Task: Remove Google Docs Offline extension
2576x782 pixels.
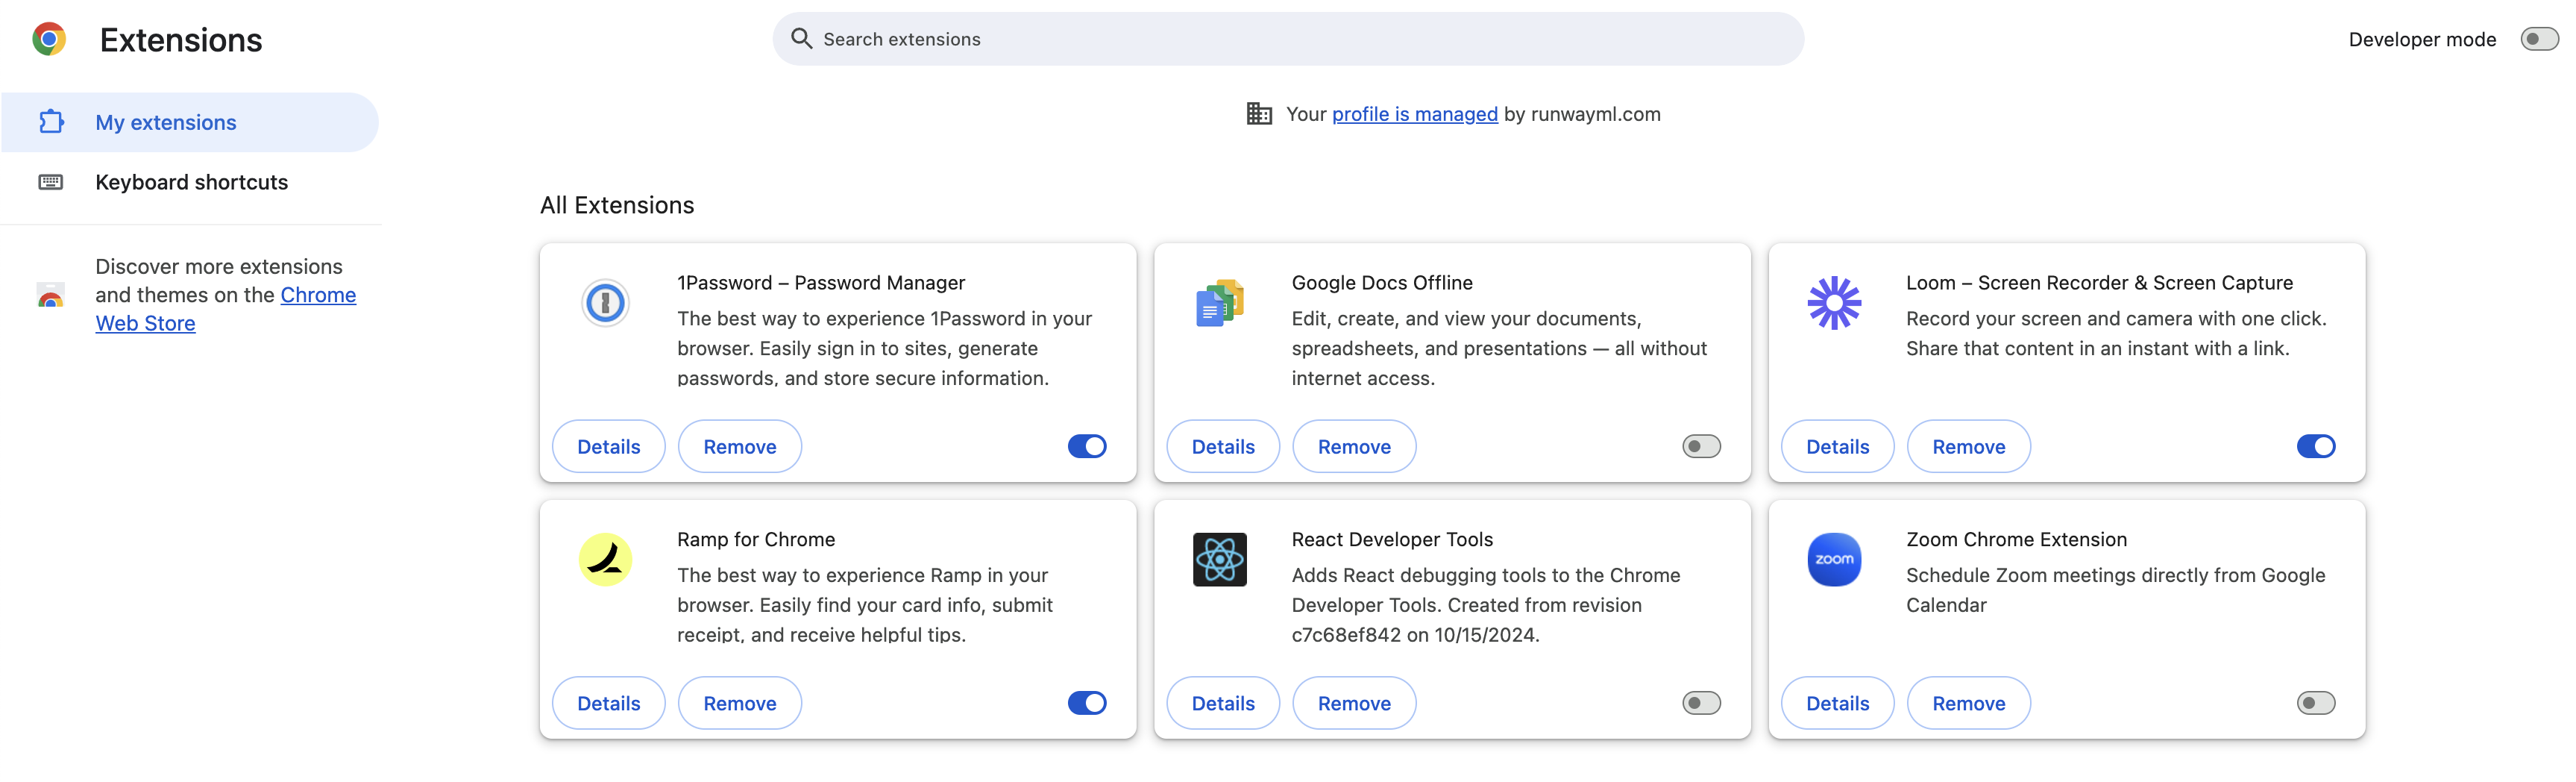Action: click(x=1354, y=446)
